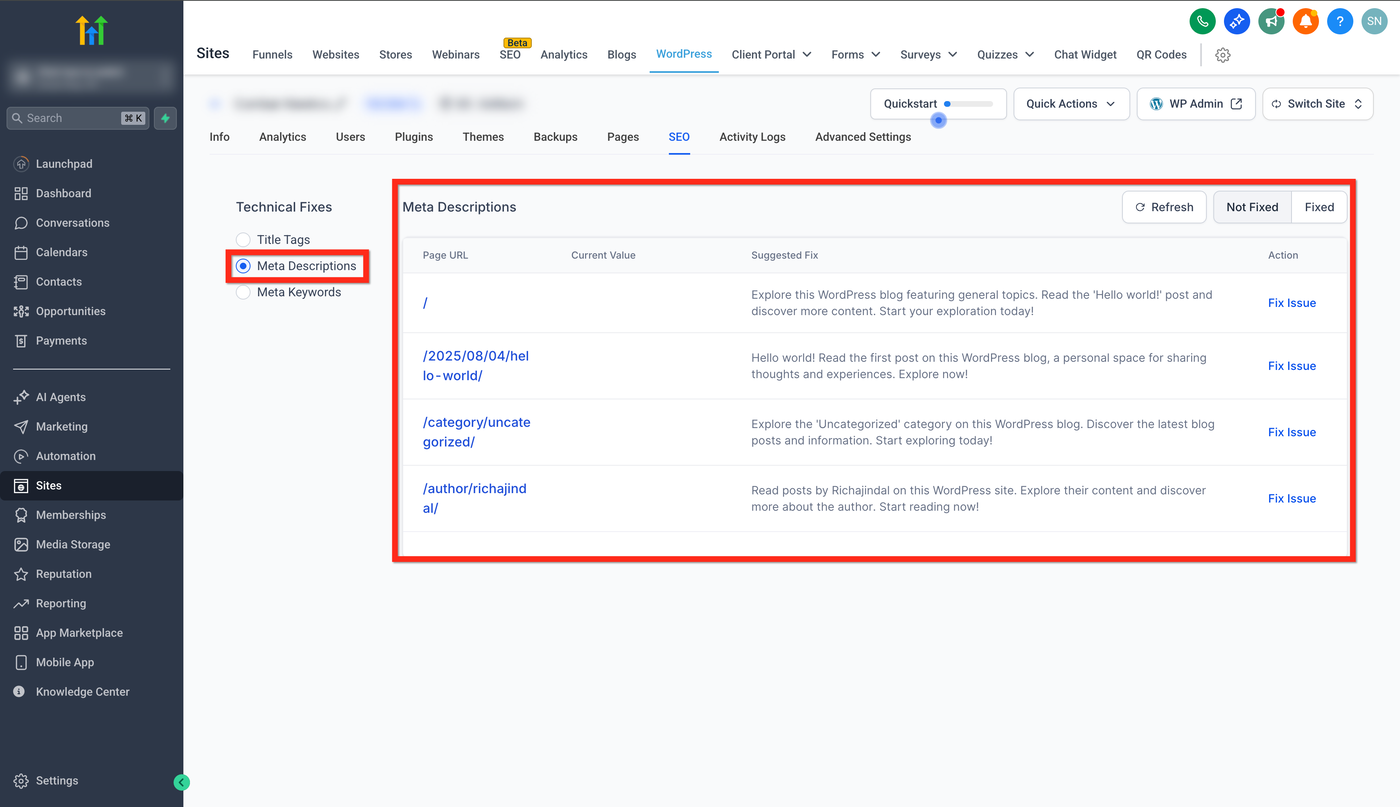Image resolution: width=1400 pixels, height=807 pixels.
Task: Click the Refresh button
Action: tap(1164, 207)
